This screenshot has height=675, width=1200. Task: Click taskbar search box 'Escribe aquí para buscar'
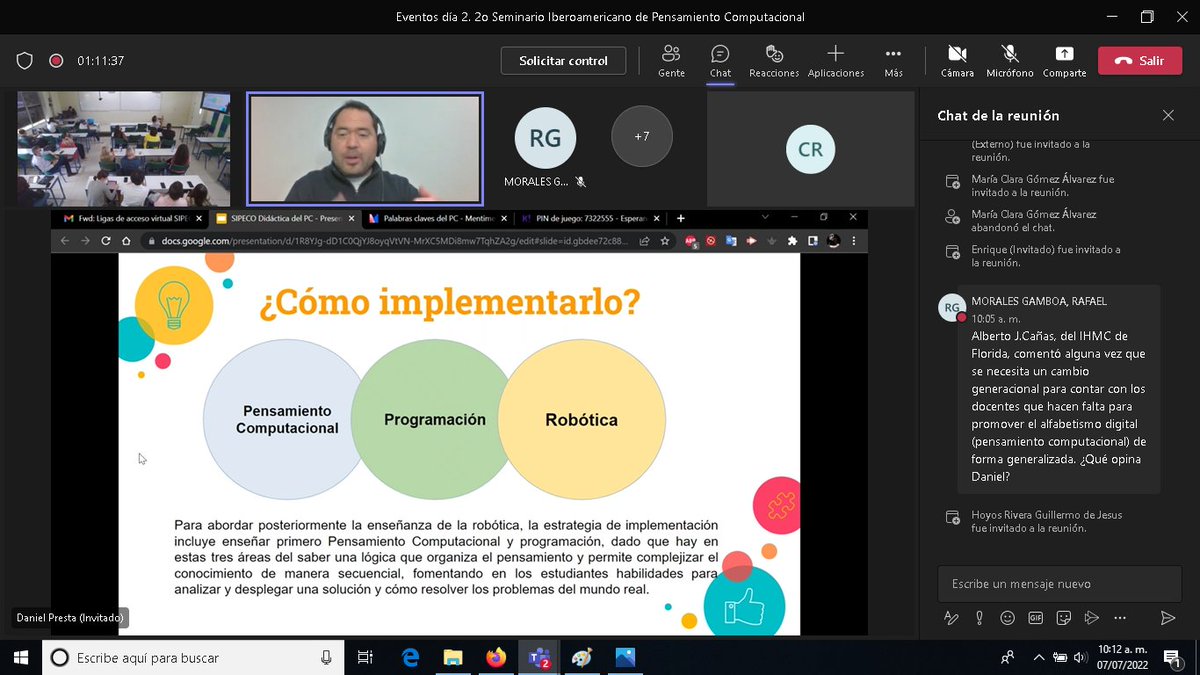(192, 657)
